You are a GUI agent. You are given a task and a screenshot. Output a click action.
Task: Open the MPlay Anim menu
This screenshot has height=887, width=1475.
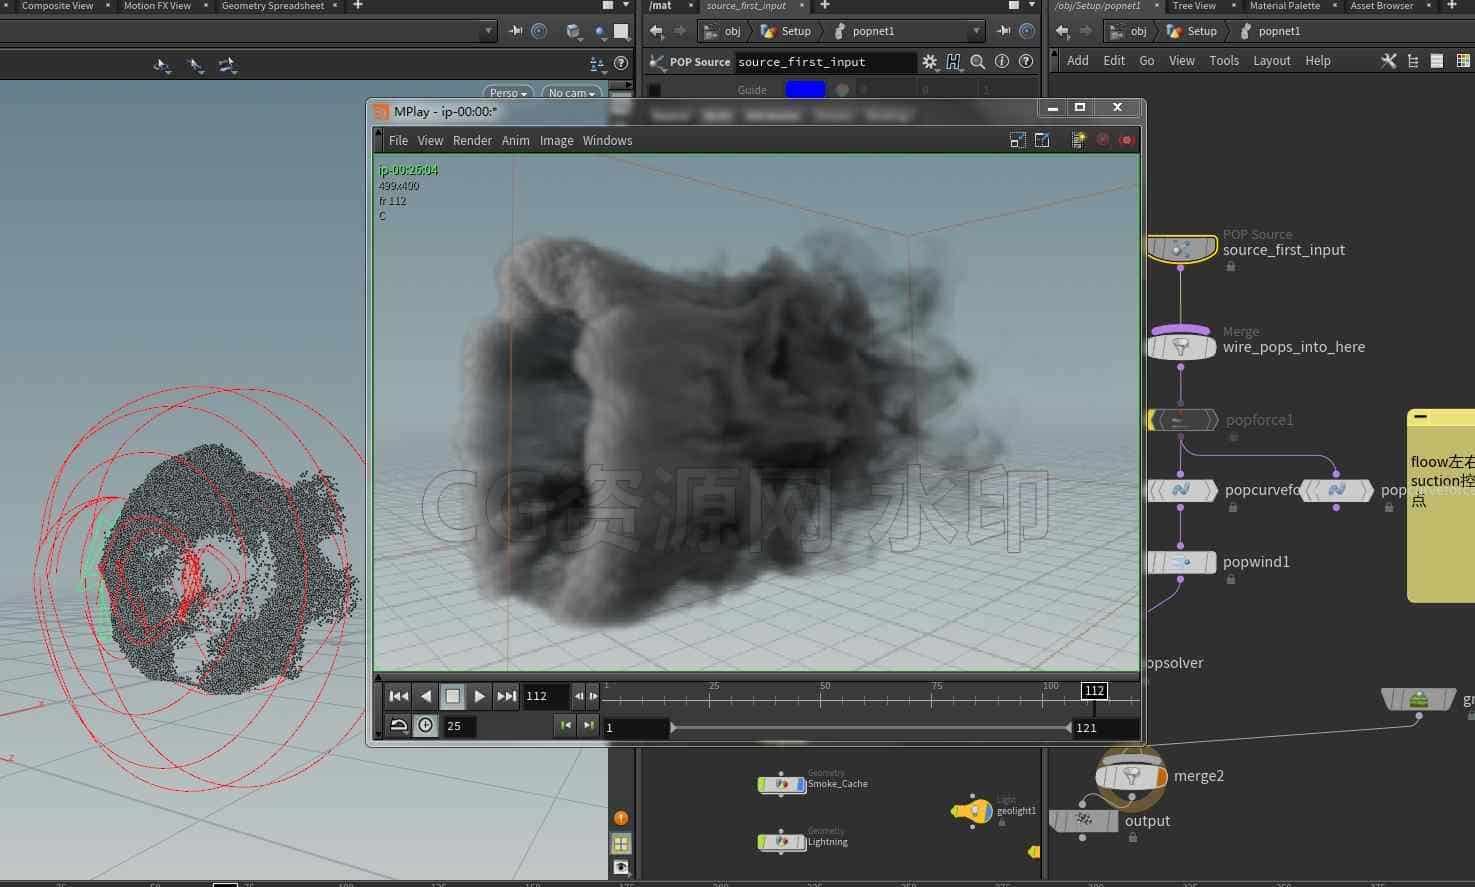click(x=515, y=141)
